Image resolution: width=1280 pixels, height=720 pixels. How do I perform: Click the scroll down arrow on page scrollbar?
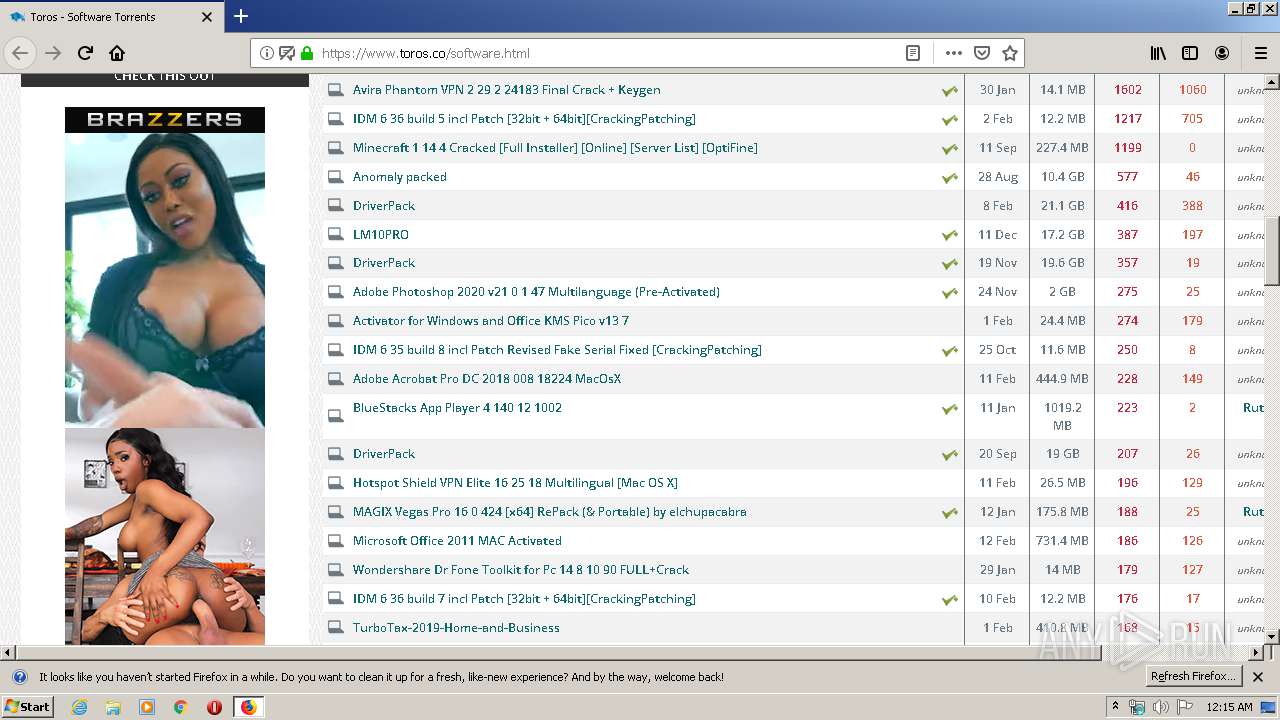(1272, 636)
